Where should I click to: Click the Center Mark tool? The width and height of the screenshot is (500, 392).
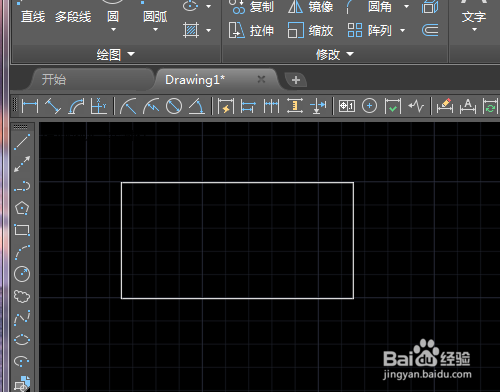[x=369, y=106]
